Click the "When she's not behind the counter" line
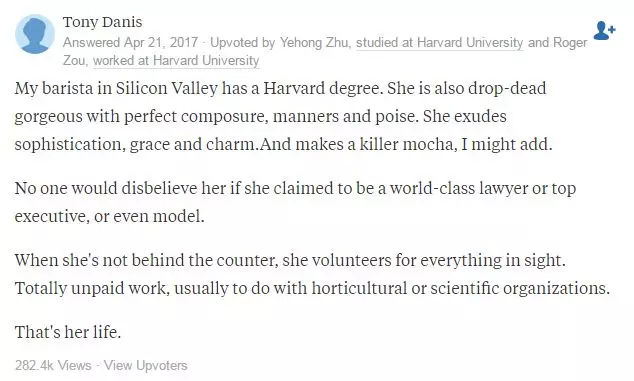634x381 pixels. click(290, 260)
